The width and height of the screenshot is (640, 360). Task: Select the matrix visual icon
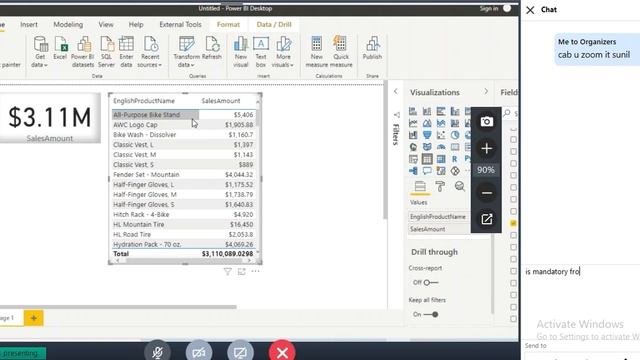(441, 159)
